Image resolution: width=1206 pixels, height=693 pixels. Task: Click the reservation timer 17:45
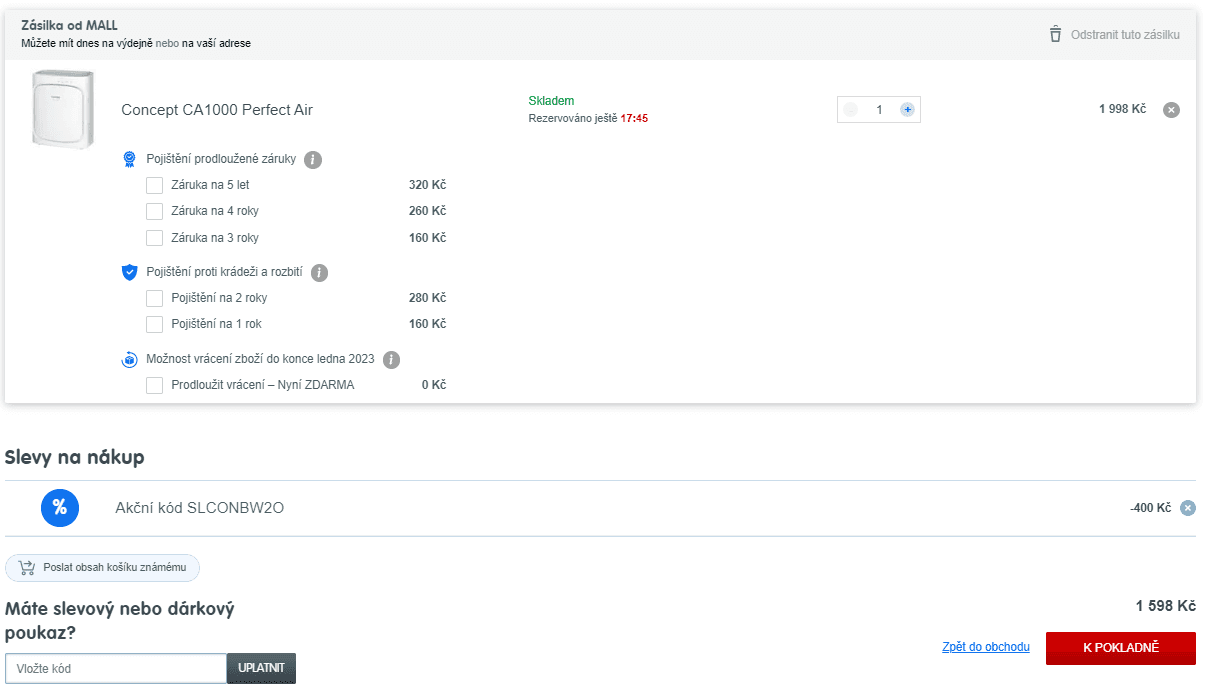coord(634,118)
